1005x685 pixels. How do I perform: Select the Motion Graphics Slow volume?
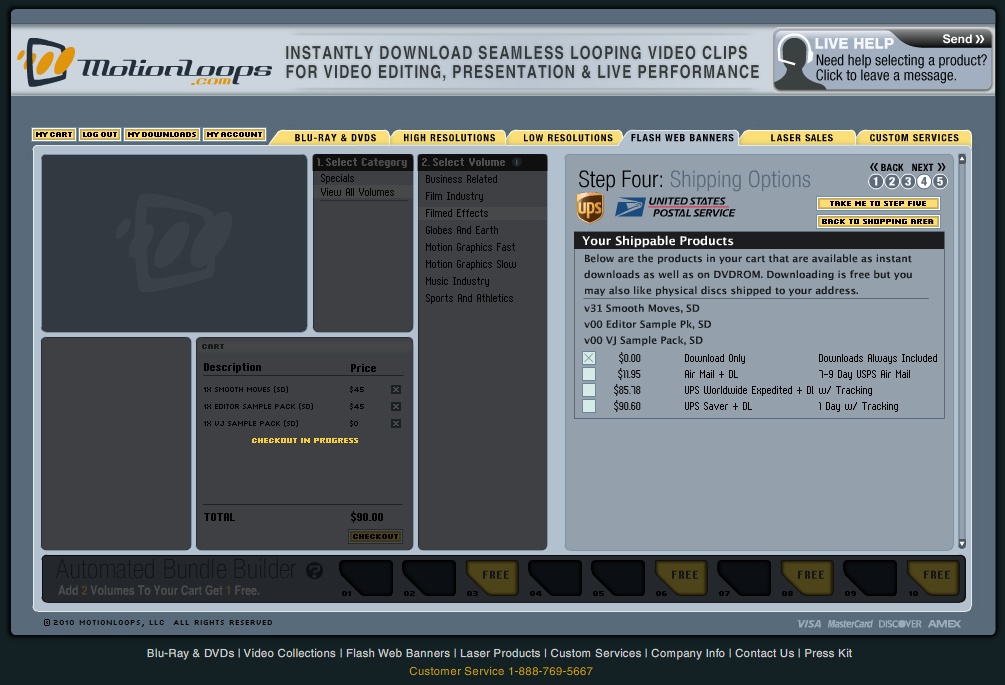pos(471,265)
